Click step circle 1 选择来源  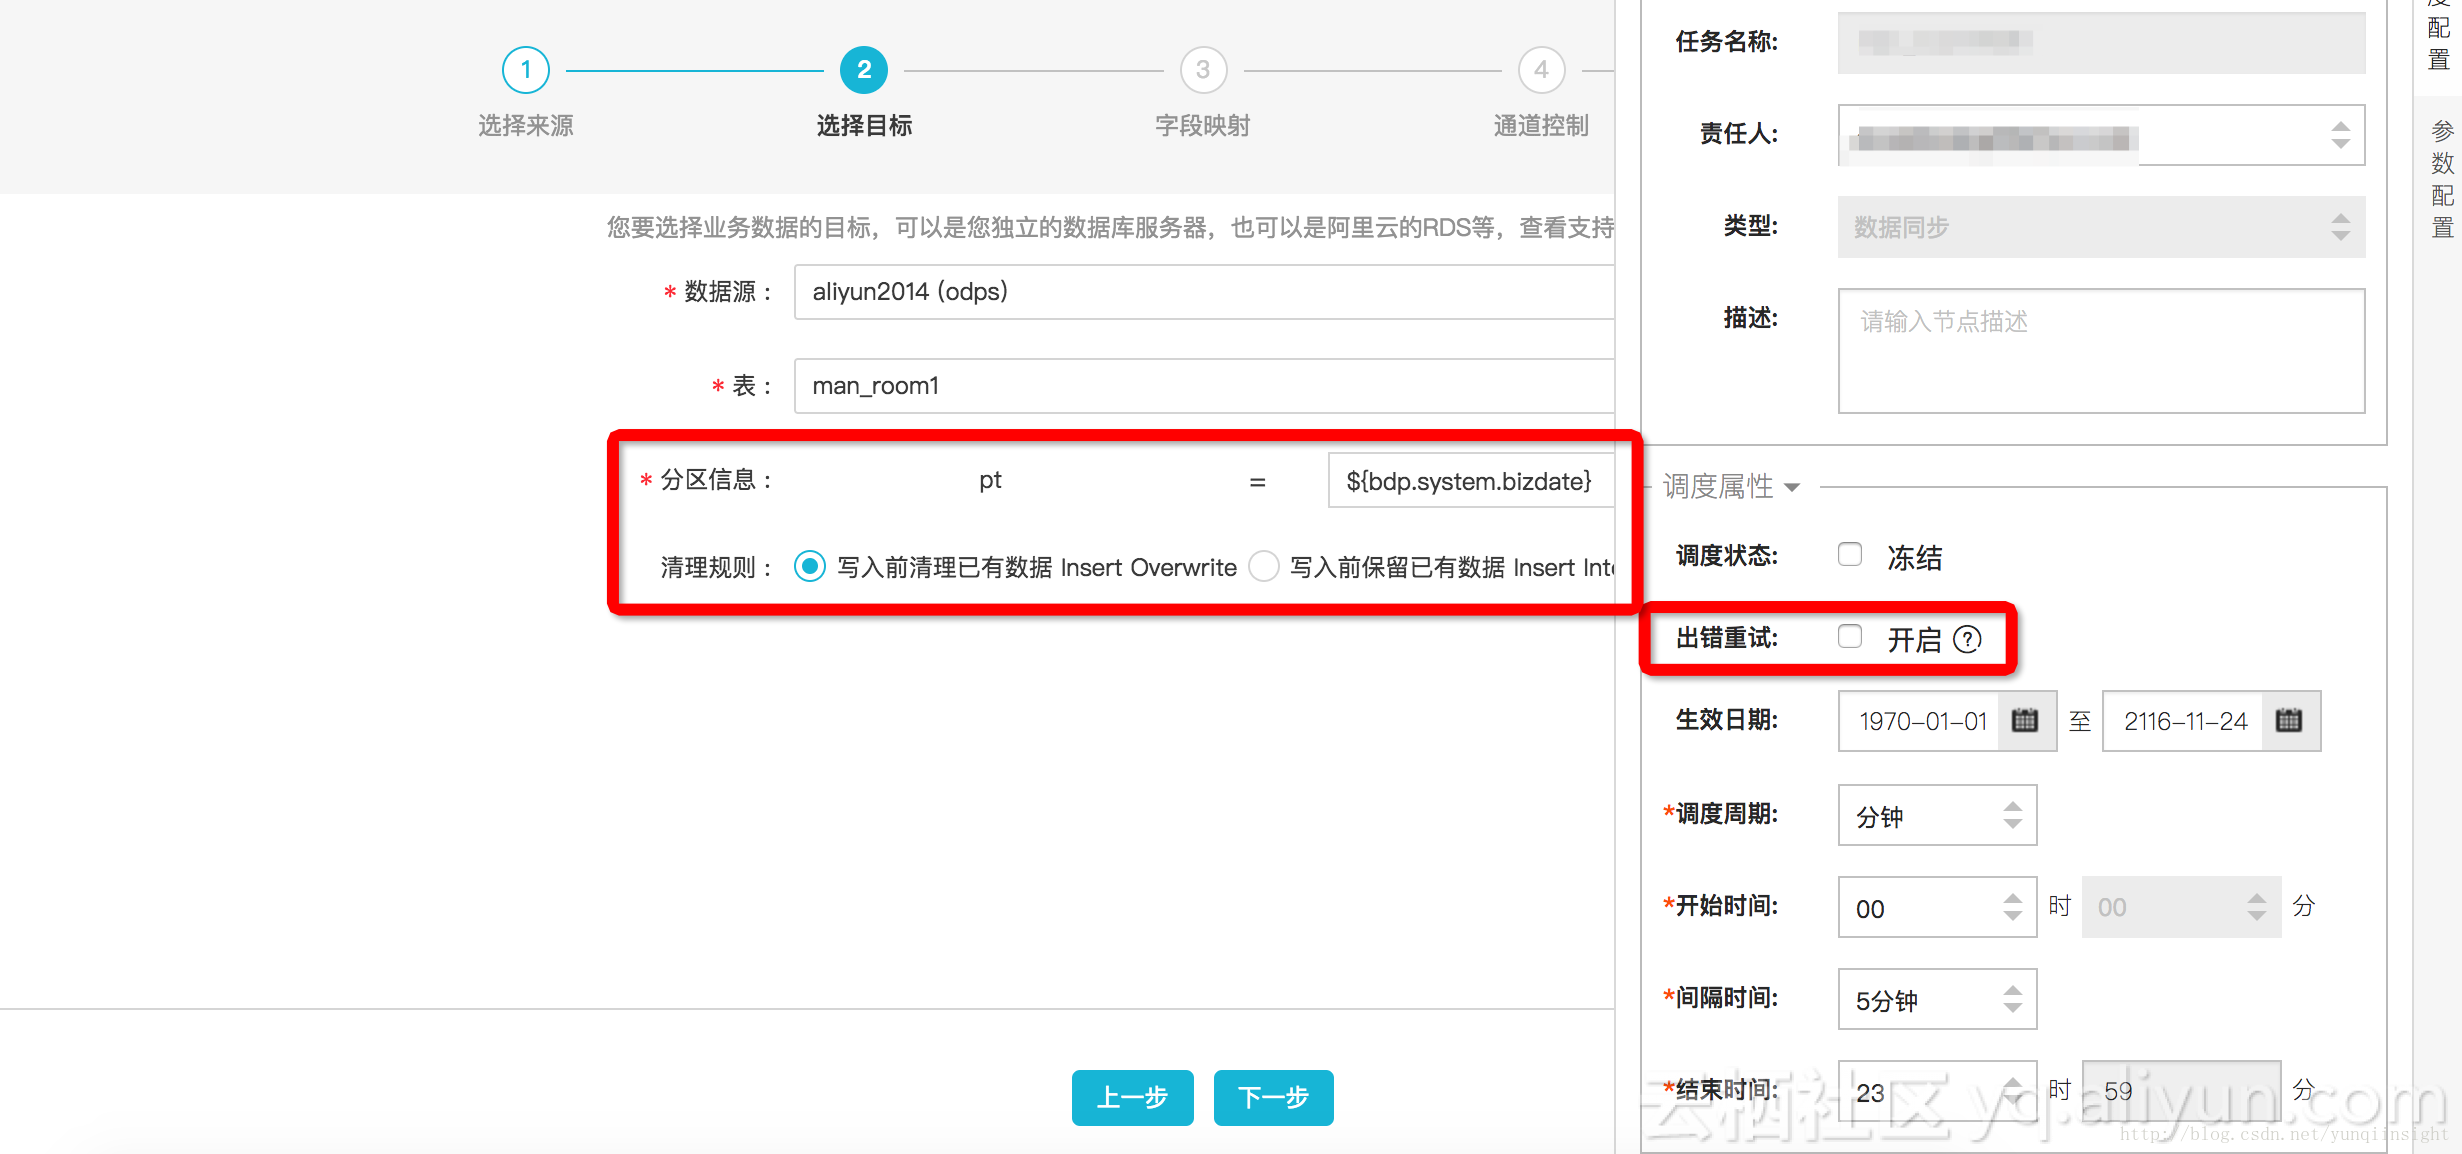click(525, 69)
